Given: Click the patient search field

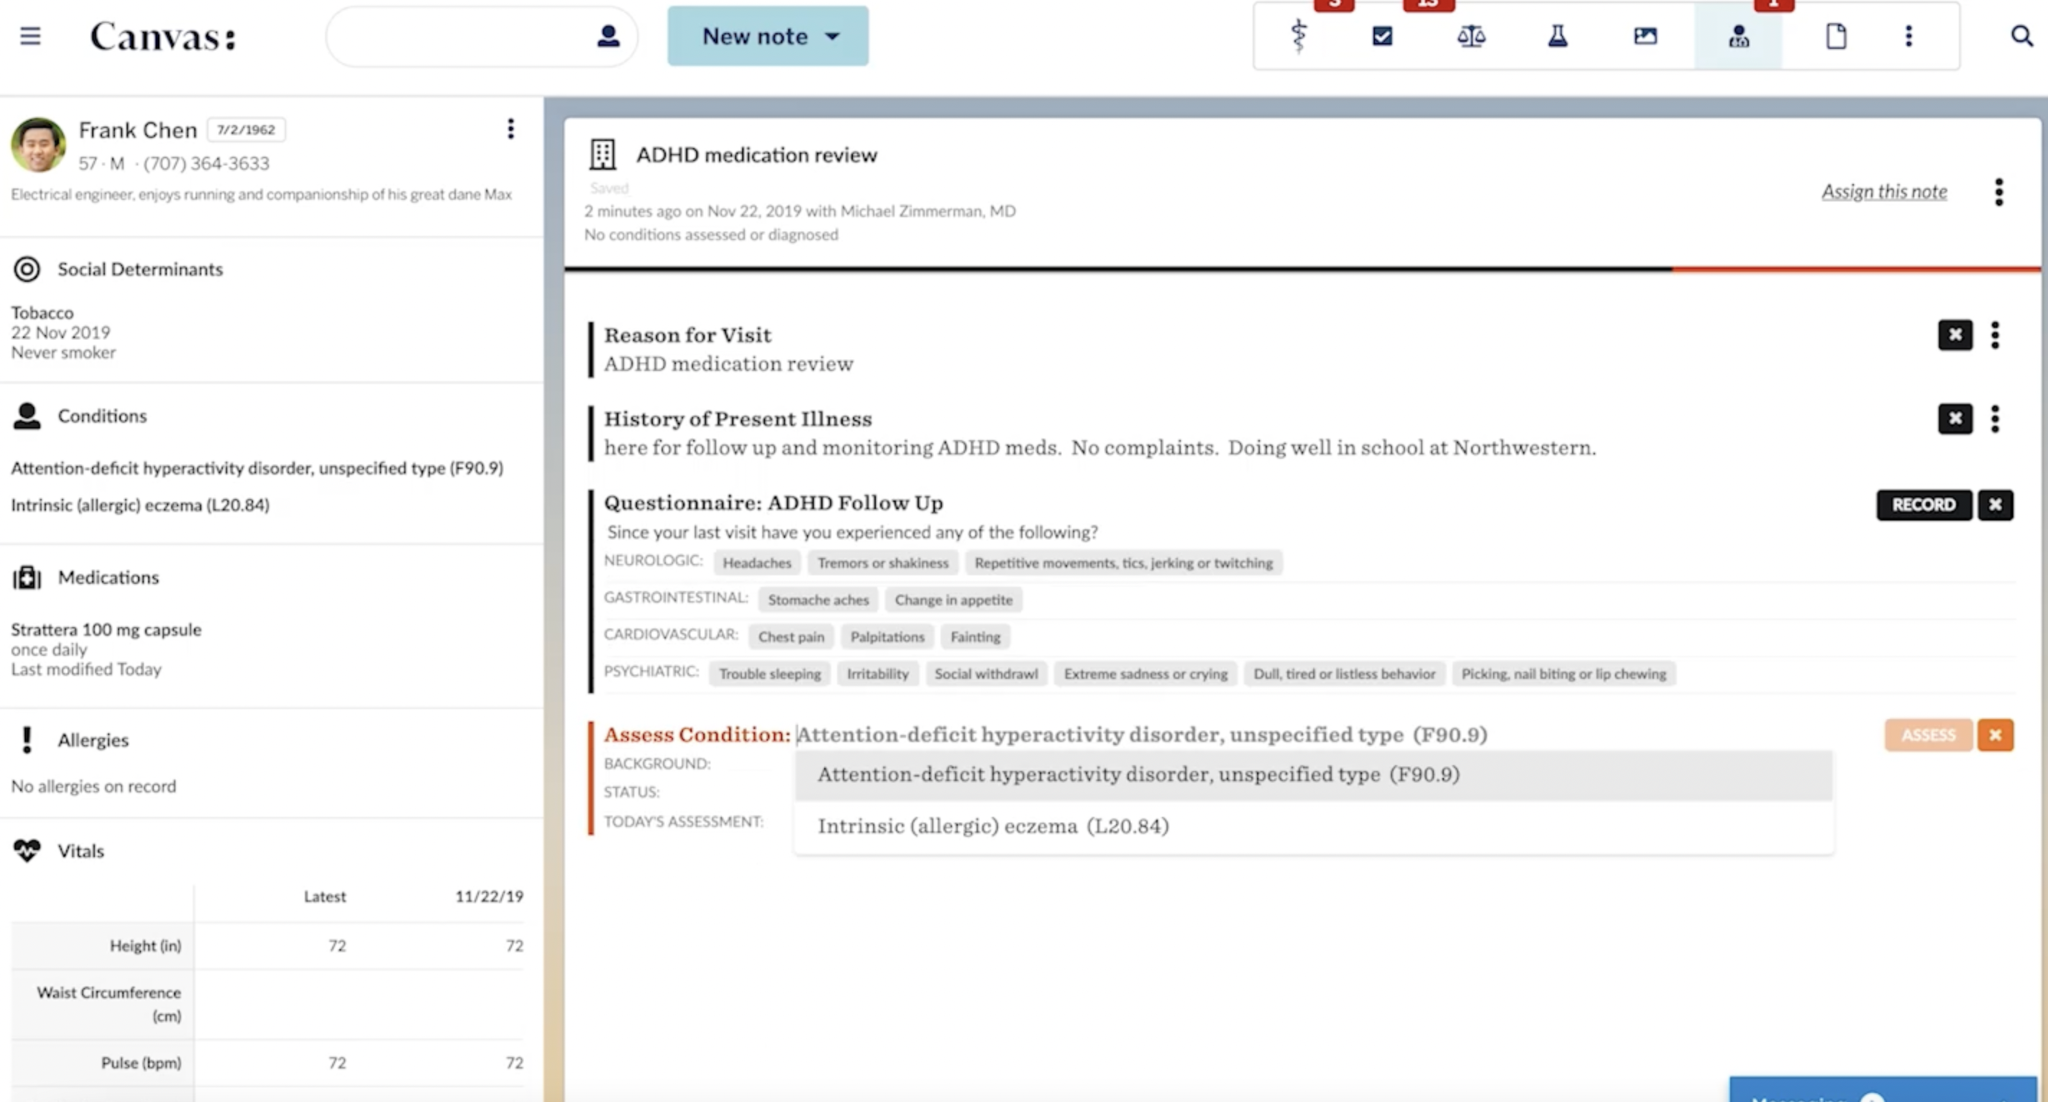Looking at the screenshot, I should pos(482,36).
